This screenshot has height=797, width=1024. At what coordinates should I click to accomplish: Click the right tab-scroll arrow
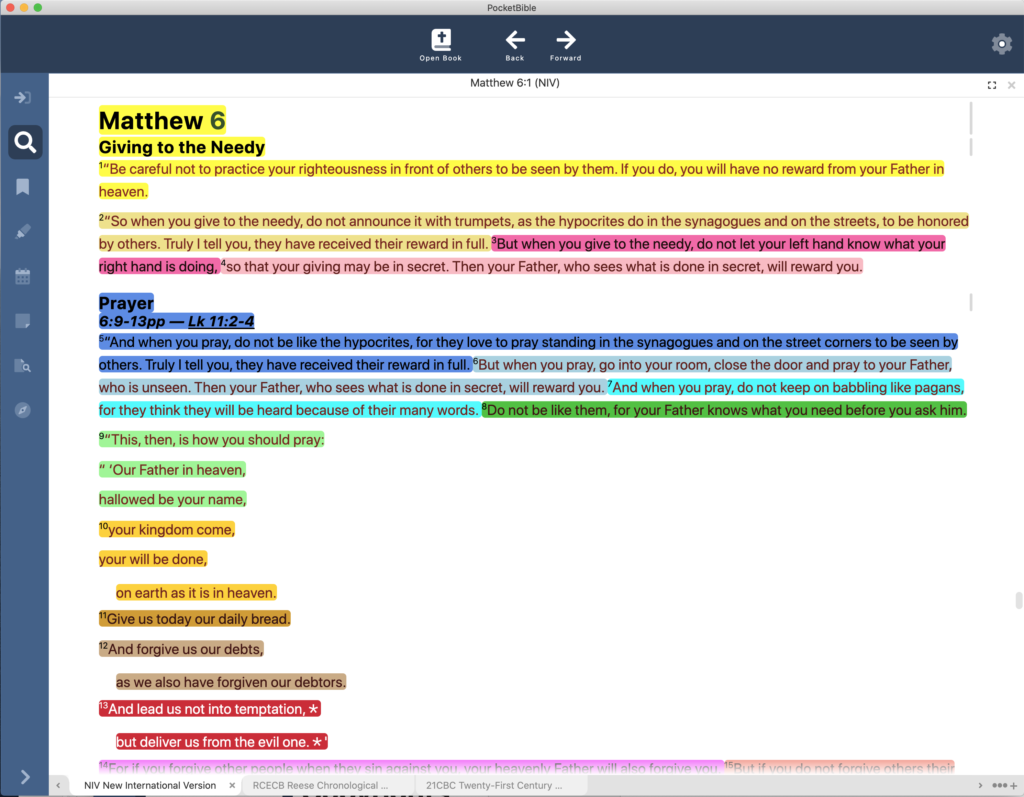click(x=980, y=785)
